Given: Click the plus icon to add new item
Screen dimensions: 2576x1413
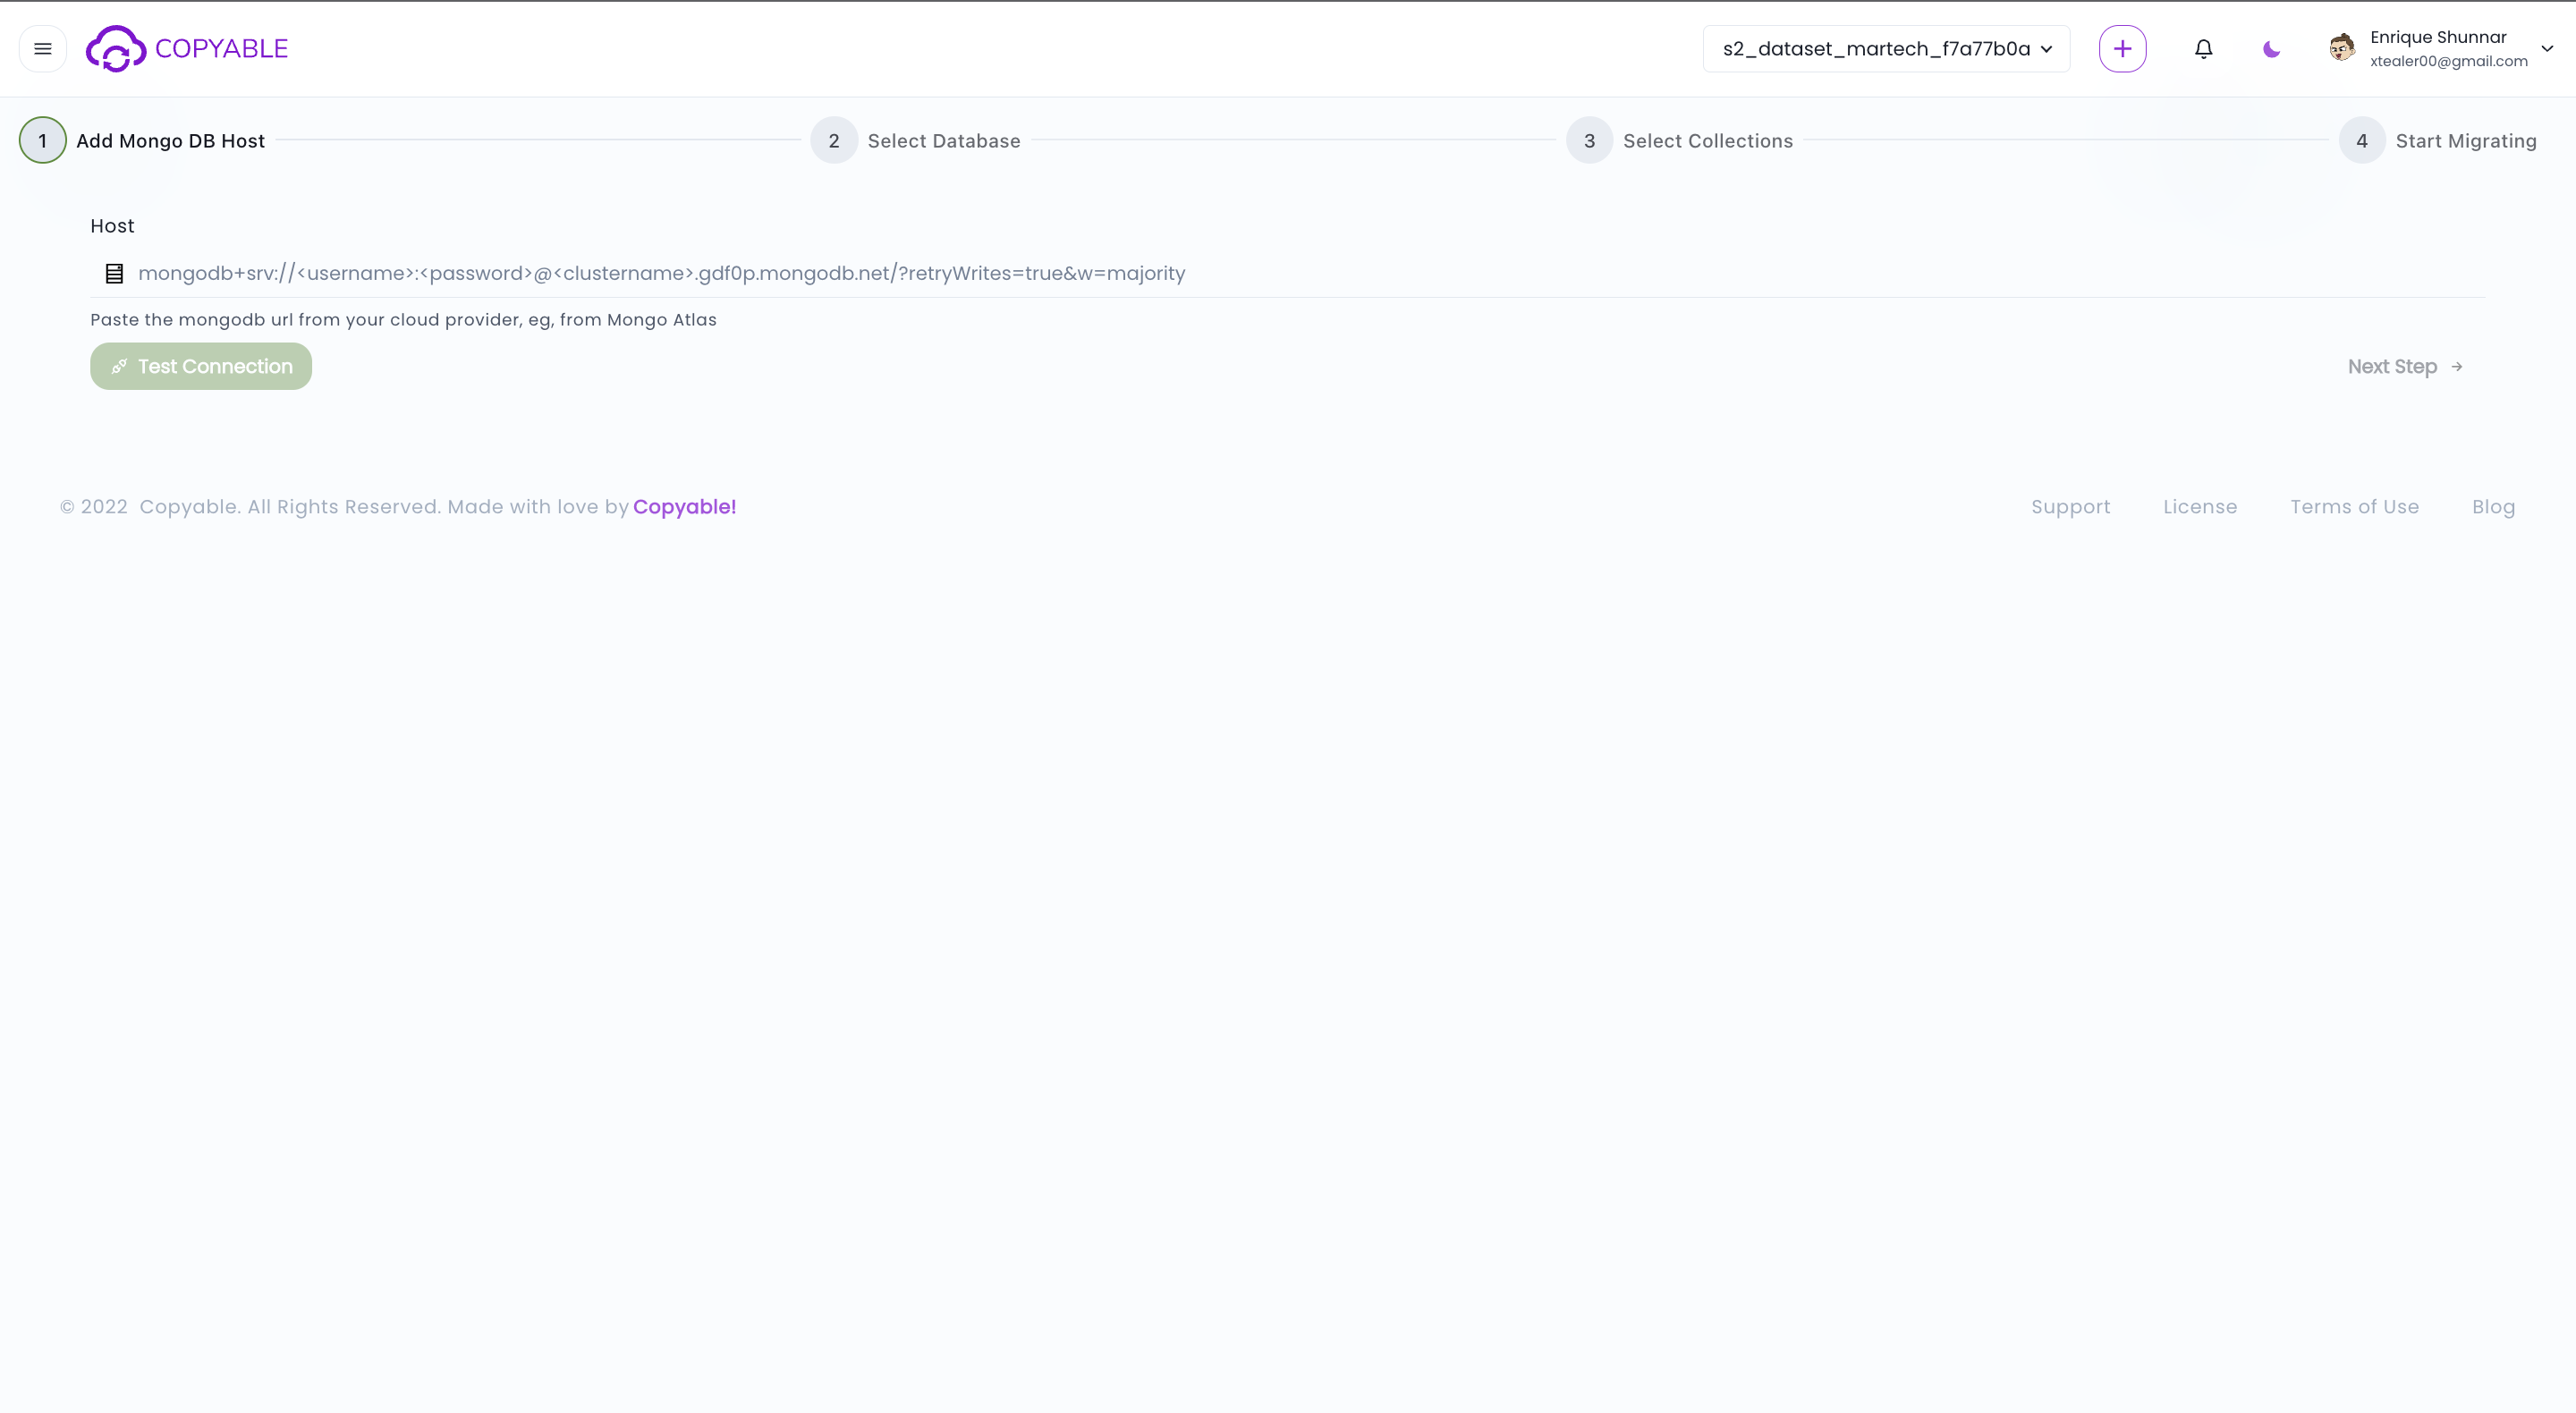Looking at the screenshot, I should (2123, 48).
